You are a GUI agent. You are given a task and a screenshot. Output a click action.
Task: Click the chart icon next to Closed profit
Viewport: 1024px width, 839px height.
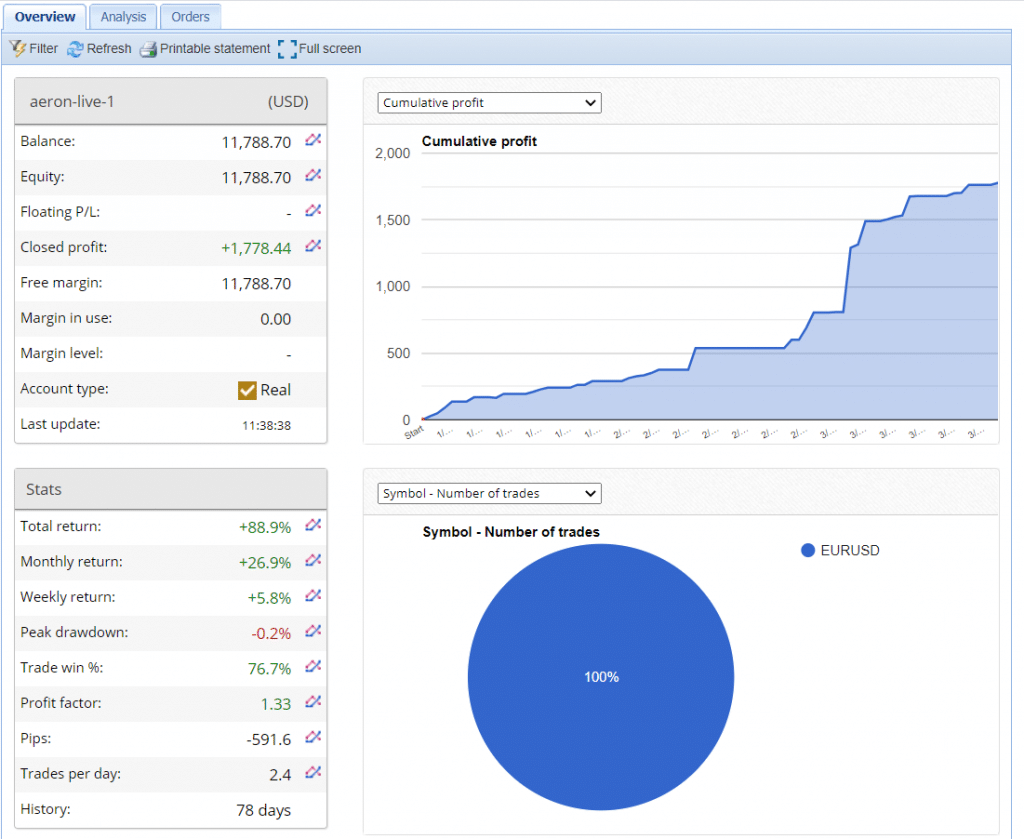[x=313, y=246]
